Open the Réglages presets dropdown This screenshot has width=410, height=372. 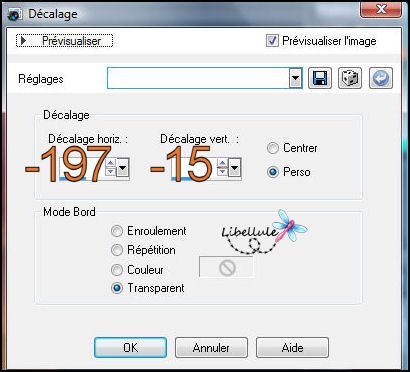tap(295, 79)
